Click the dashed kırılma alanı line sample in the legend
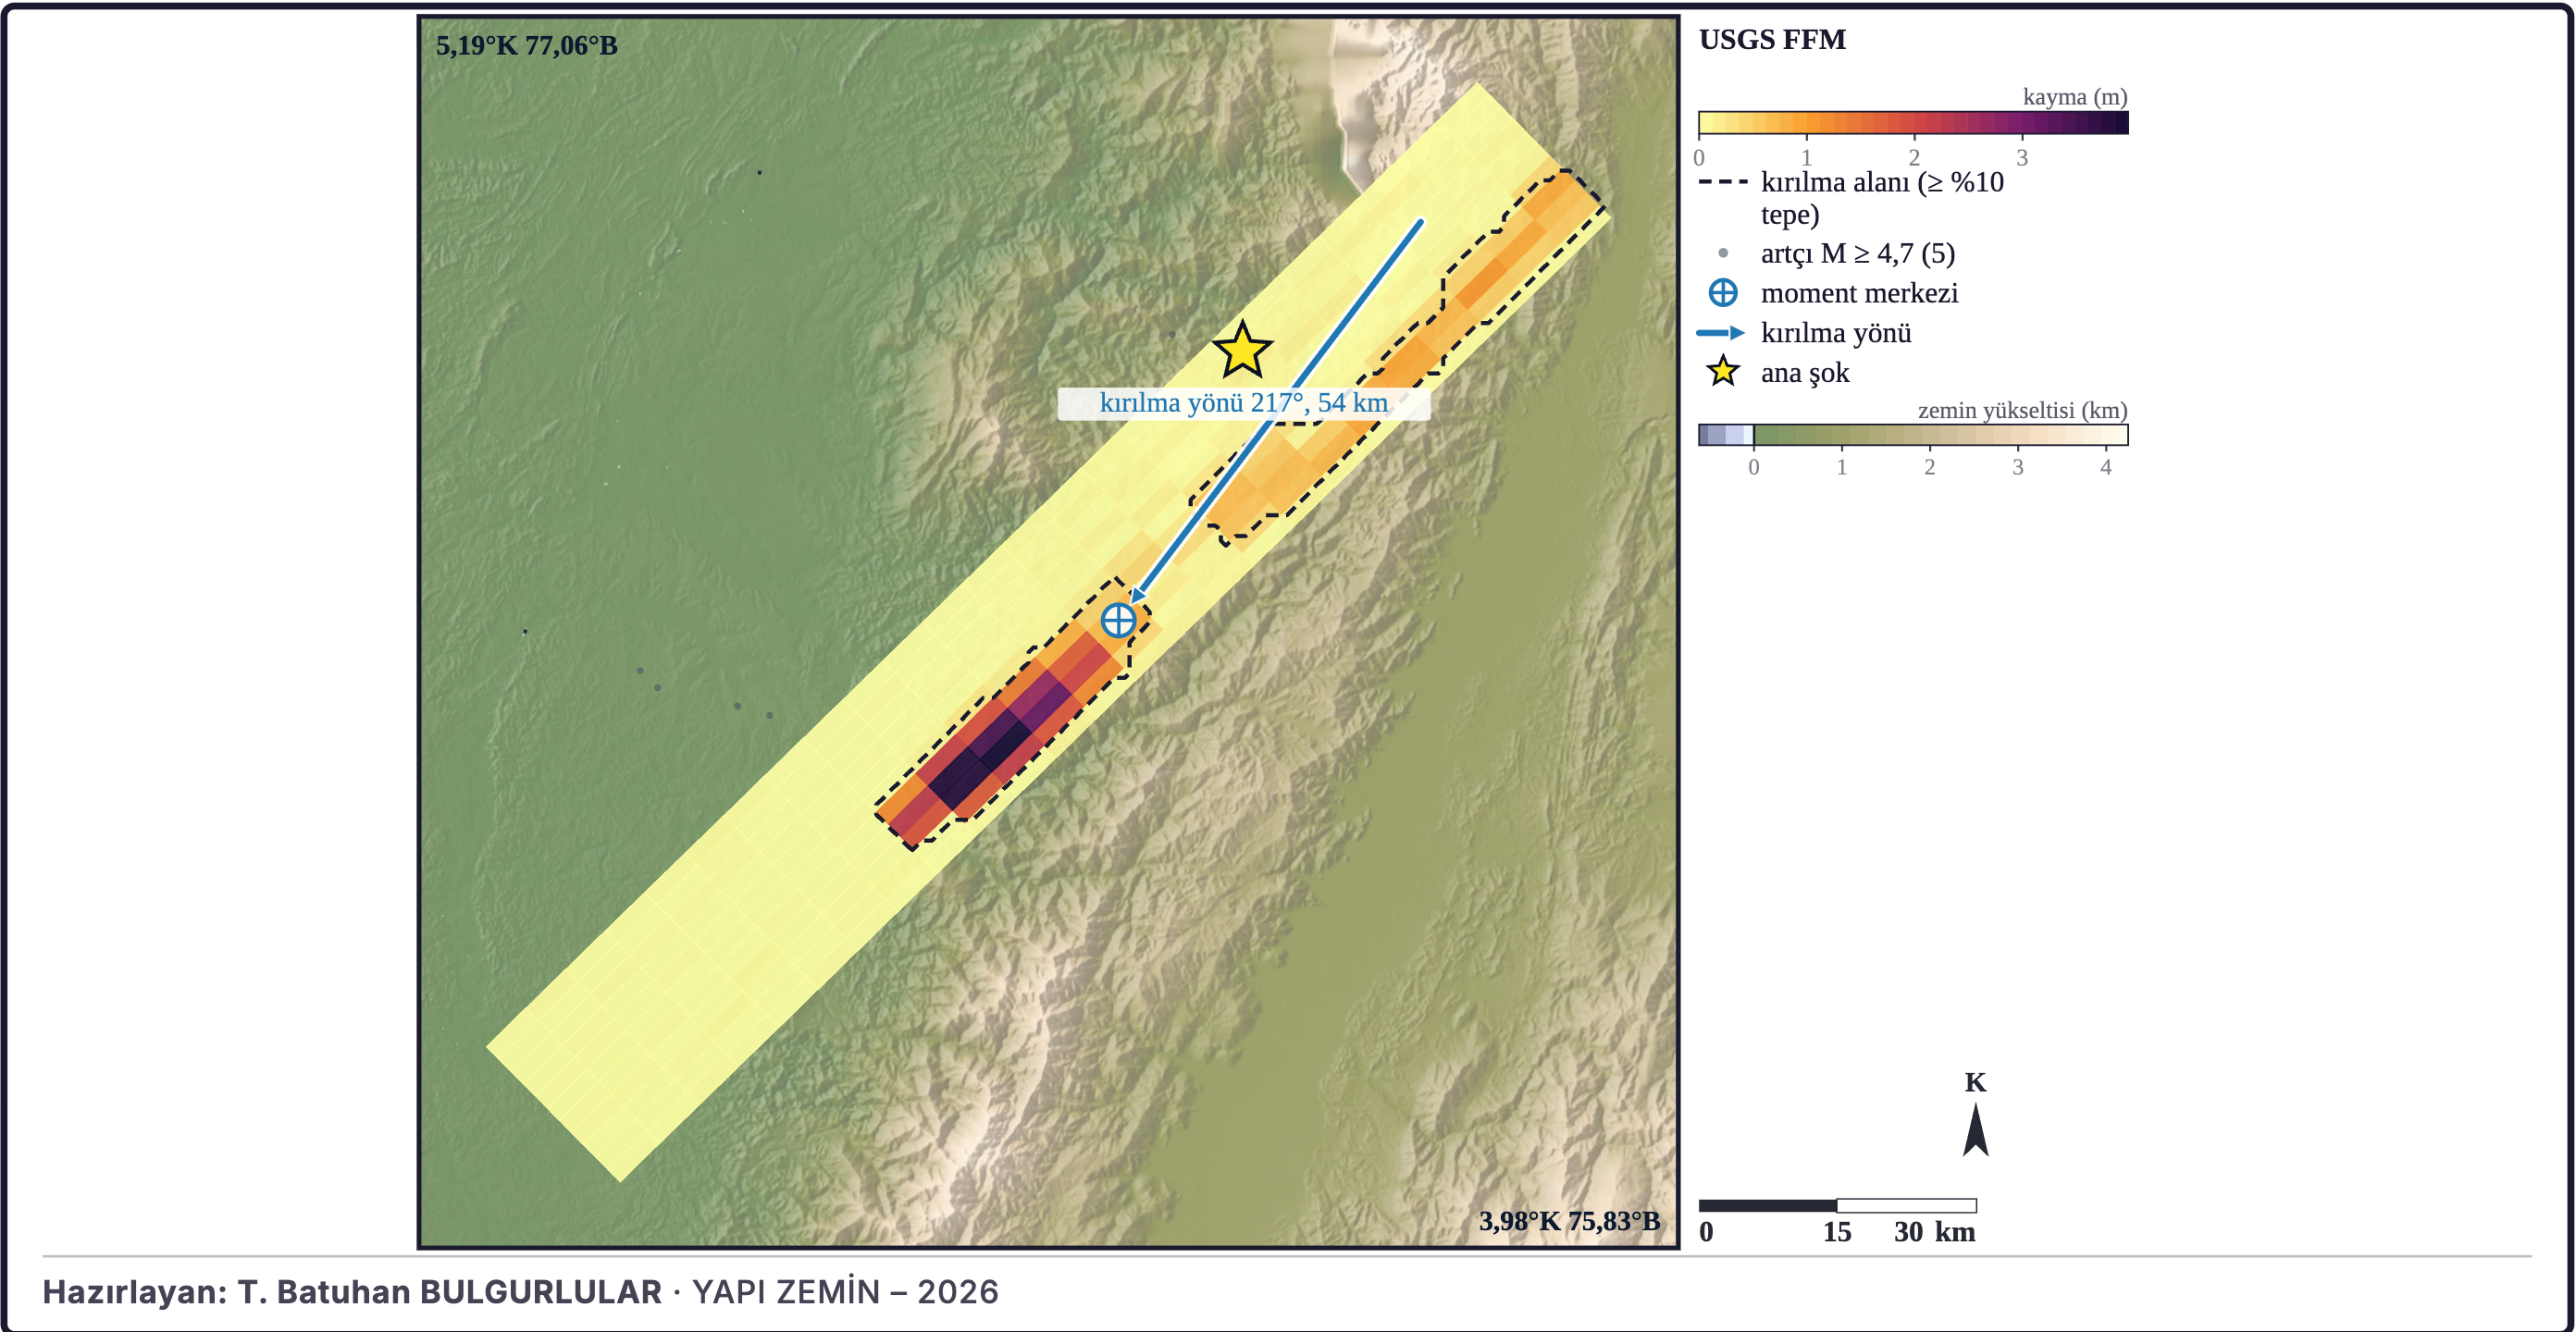The image size is (2576, 1332). pyautogui.click(x=1722, y=183)
